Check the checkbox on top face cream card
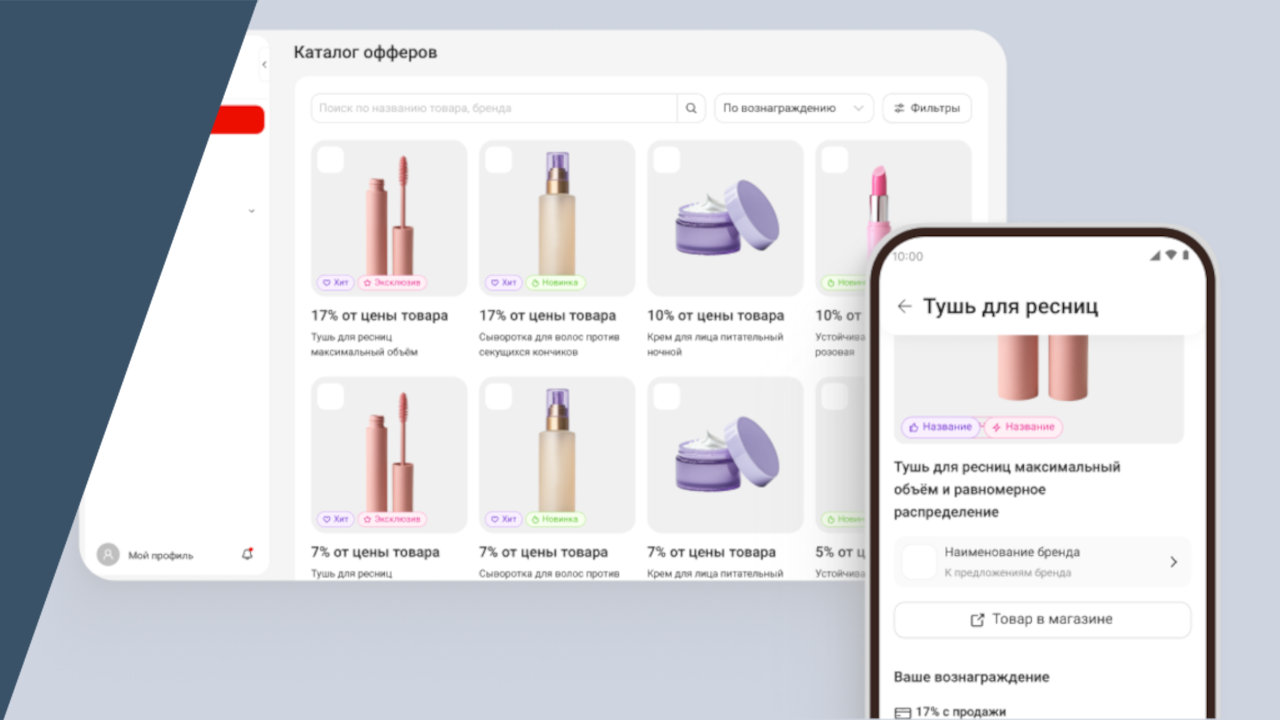1280x720 pixels. coord(667,160)
